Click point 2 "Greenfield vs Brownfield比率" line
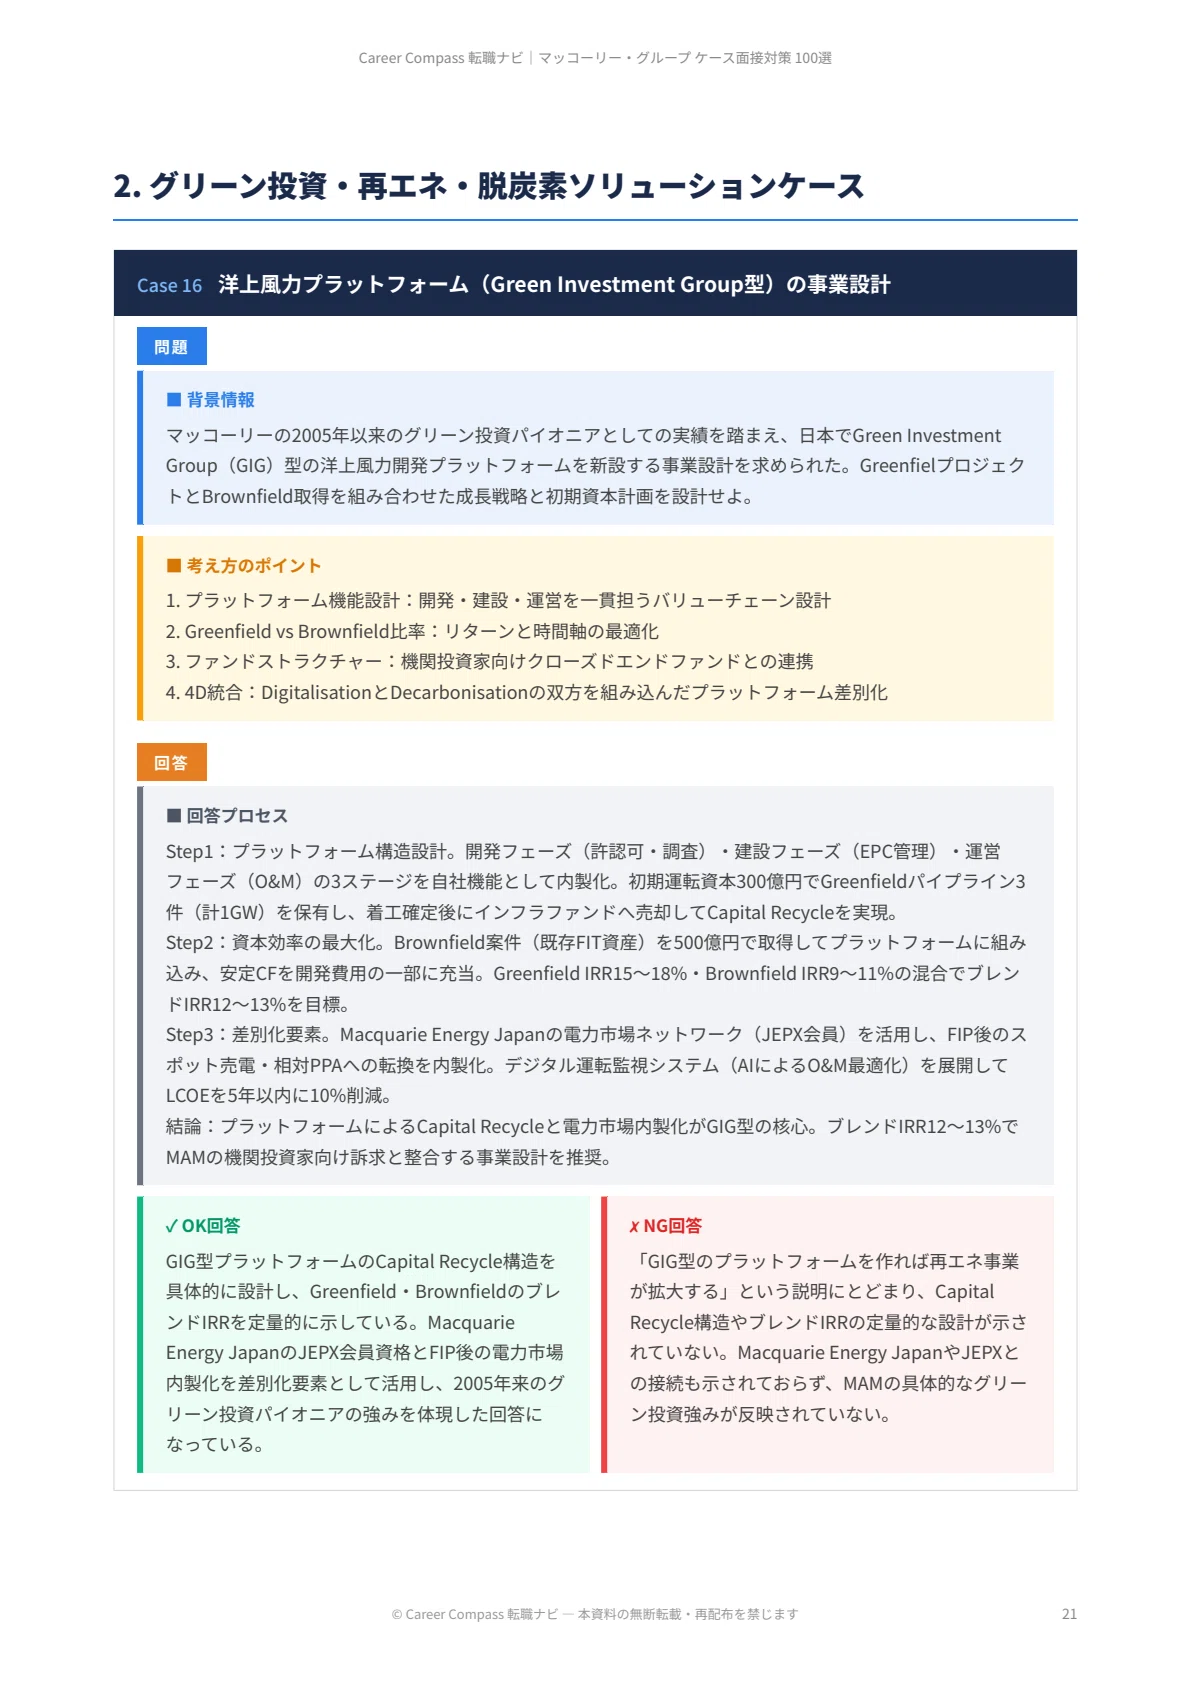Image resolution: width=1191 pixels, height=1684 pixels. 412,631
